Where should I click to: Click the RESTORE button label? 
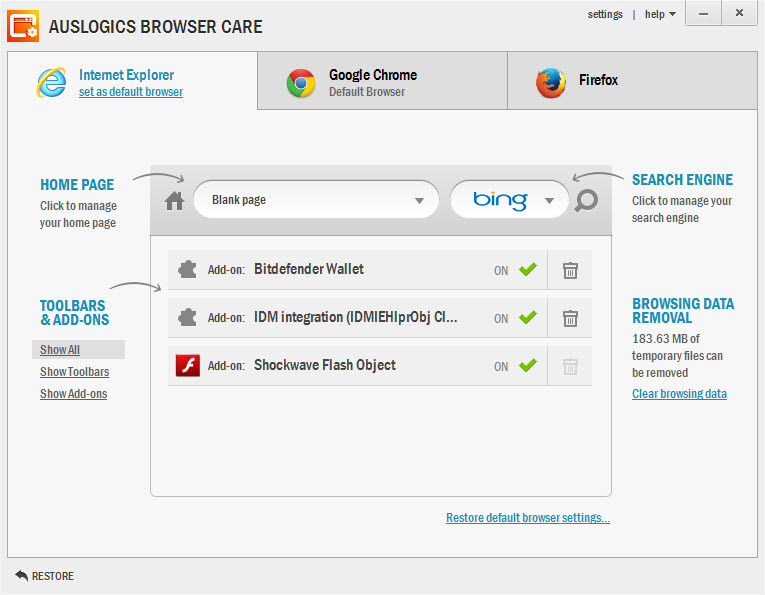(53, 576)
